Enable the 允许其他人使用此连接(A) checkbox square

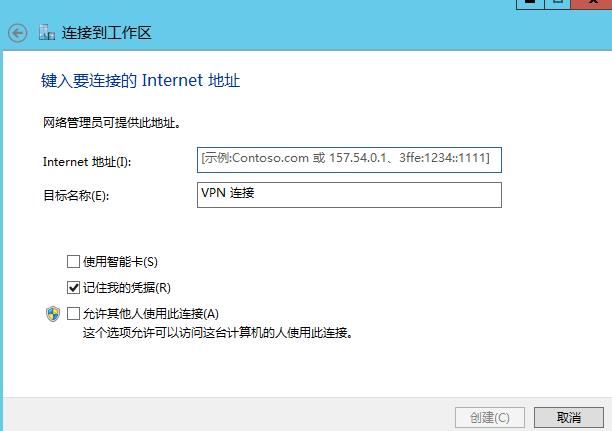73,313
